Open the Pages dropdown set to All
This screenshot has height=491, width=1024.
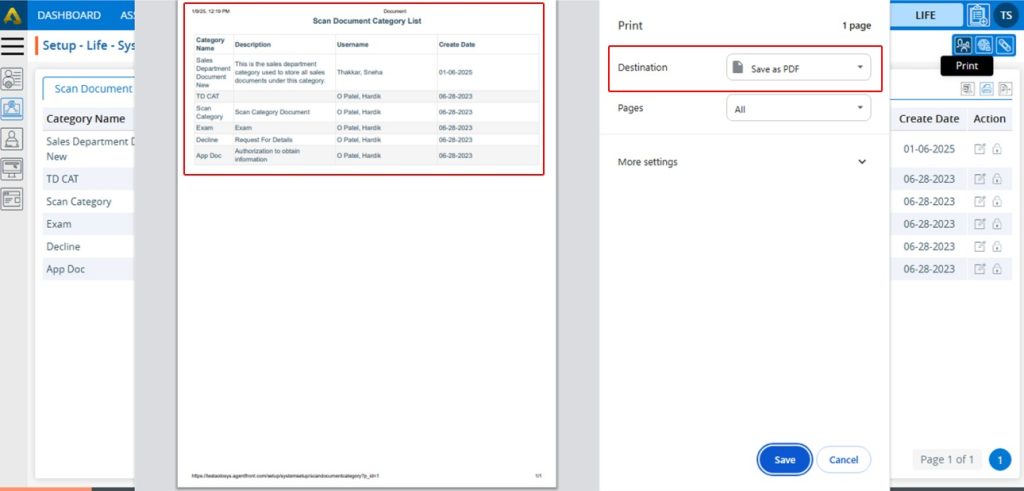tap(798, 108)
